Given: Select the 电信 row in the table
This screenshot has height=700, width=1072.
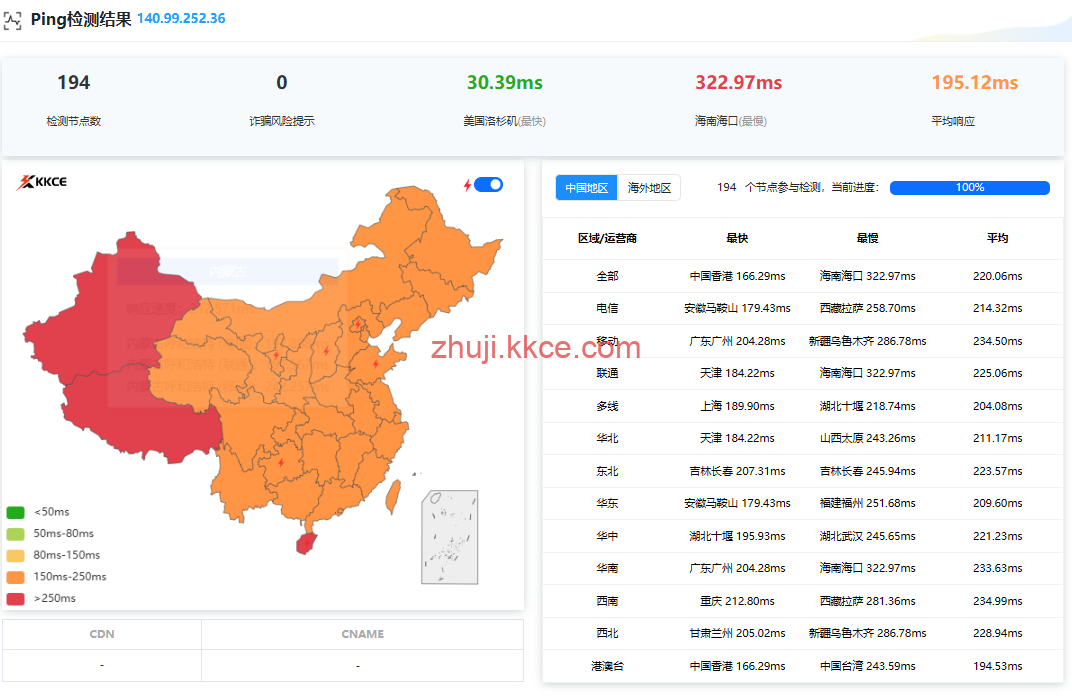Looking at the screenshot, I should point(607,309).
